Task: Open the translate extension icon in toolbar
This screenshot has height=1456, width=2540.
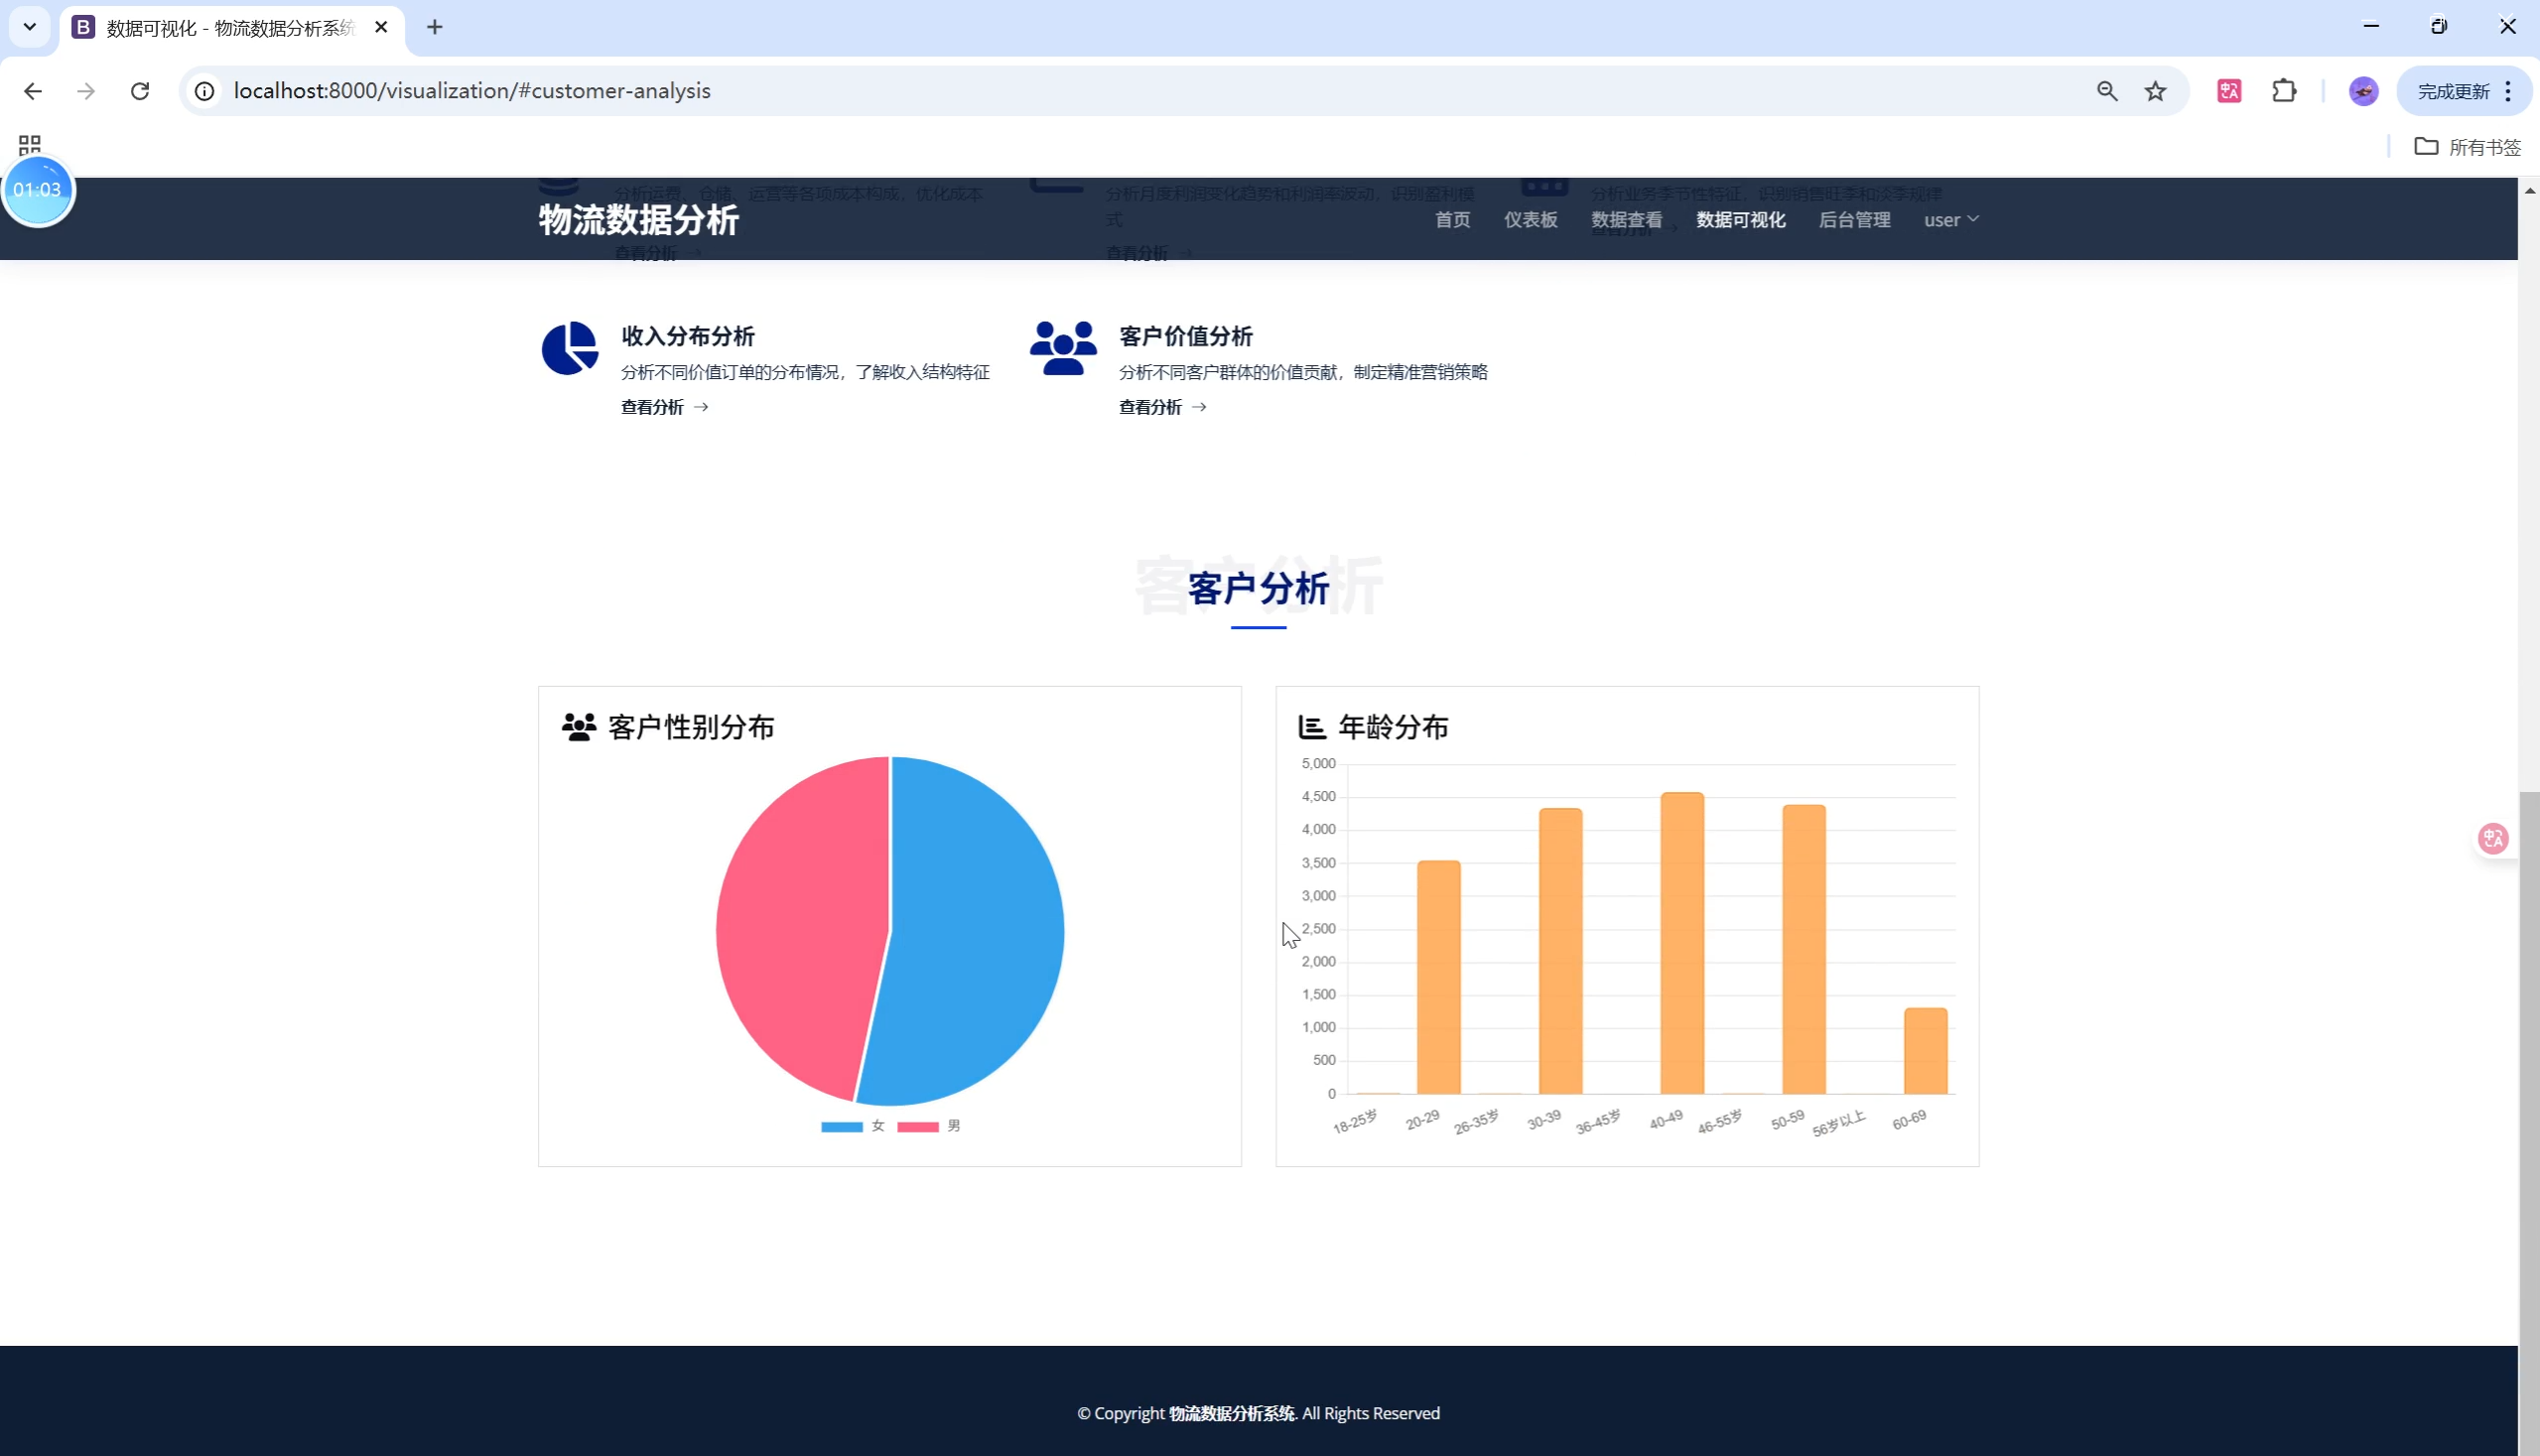Action: (2229, 91)
